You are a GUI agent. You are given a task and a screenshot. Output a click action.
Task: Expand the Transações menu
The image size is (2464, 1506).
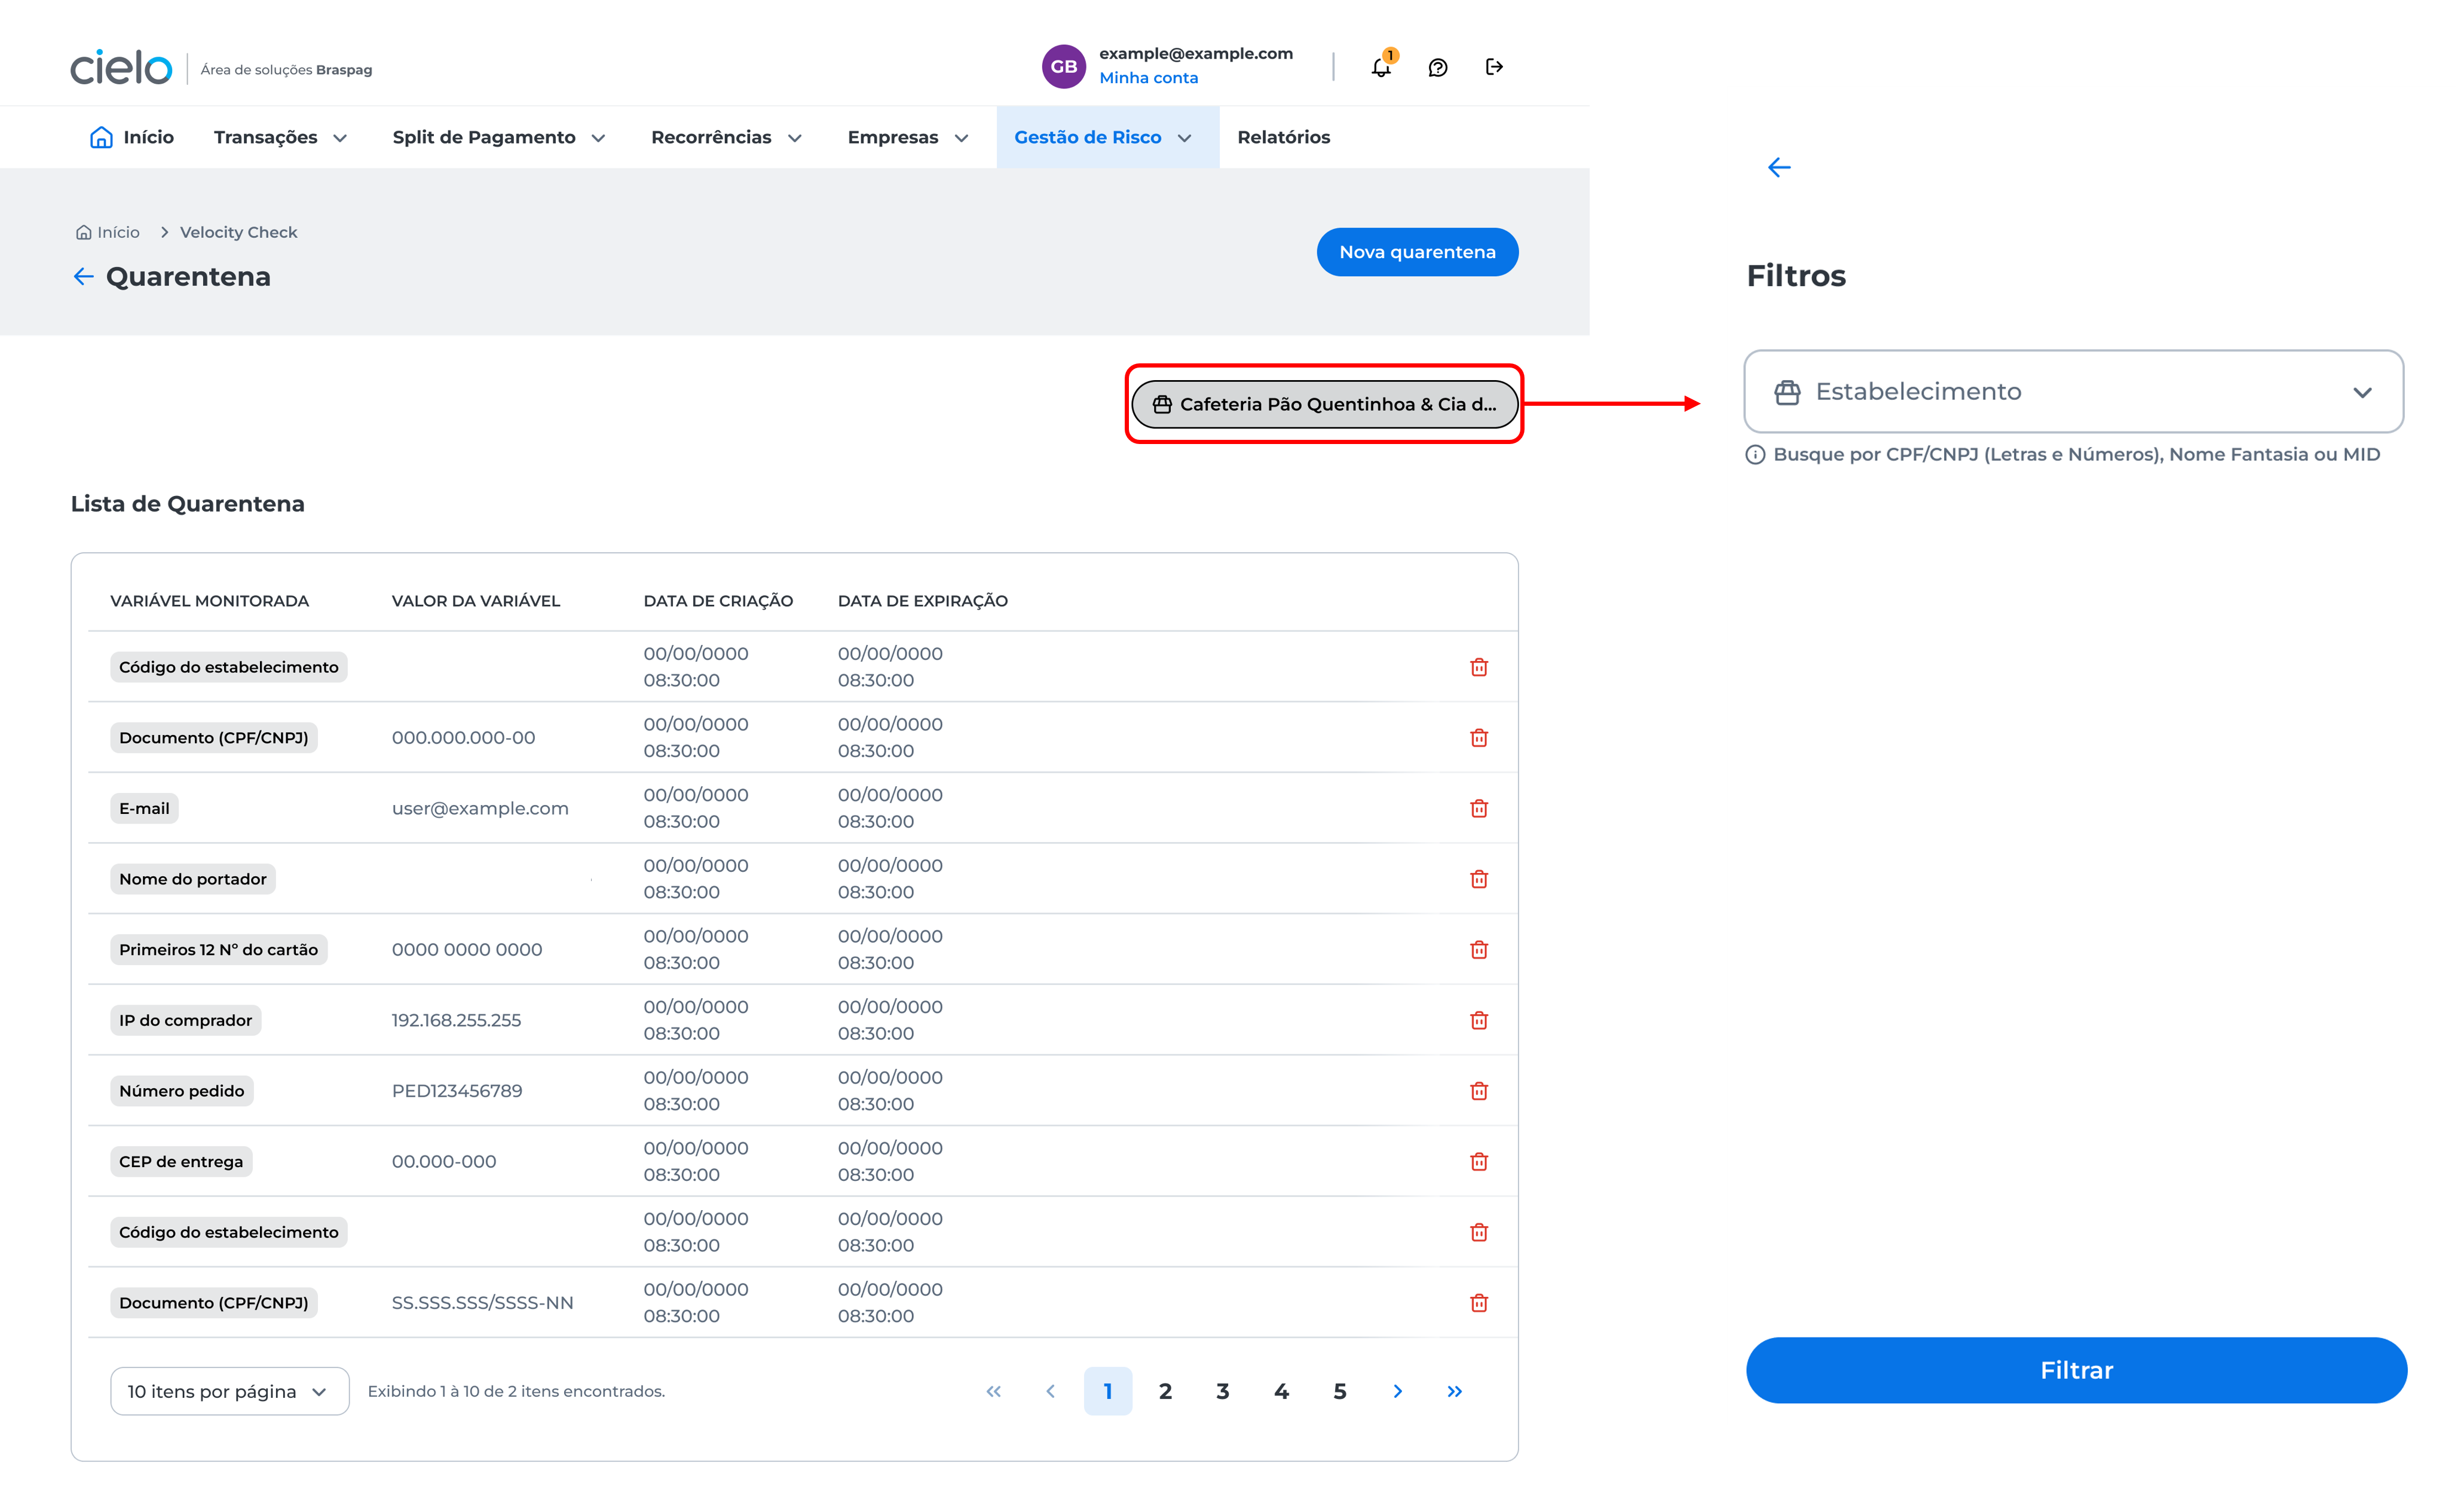(x=280, y=137)
